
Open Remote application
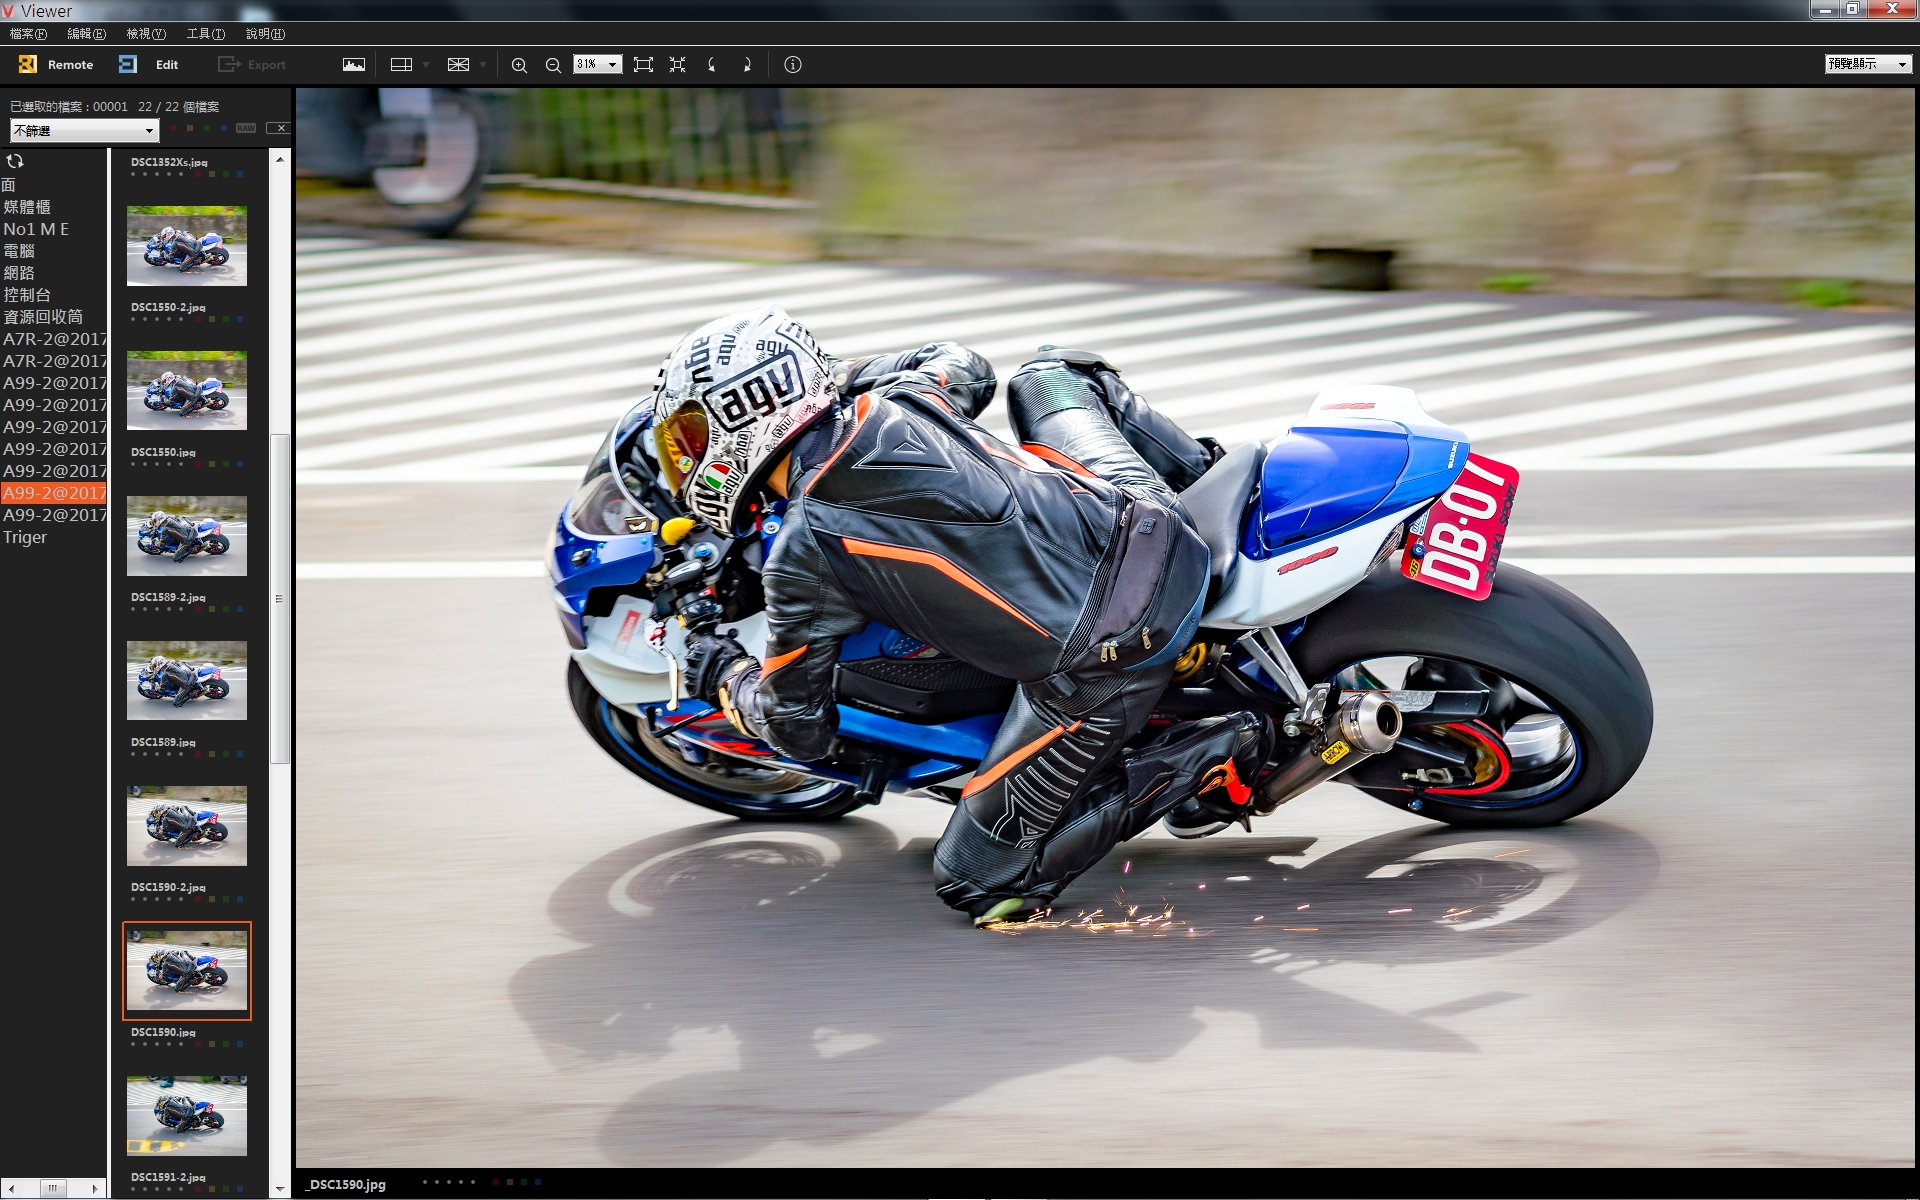[56, 64]
